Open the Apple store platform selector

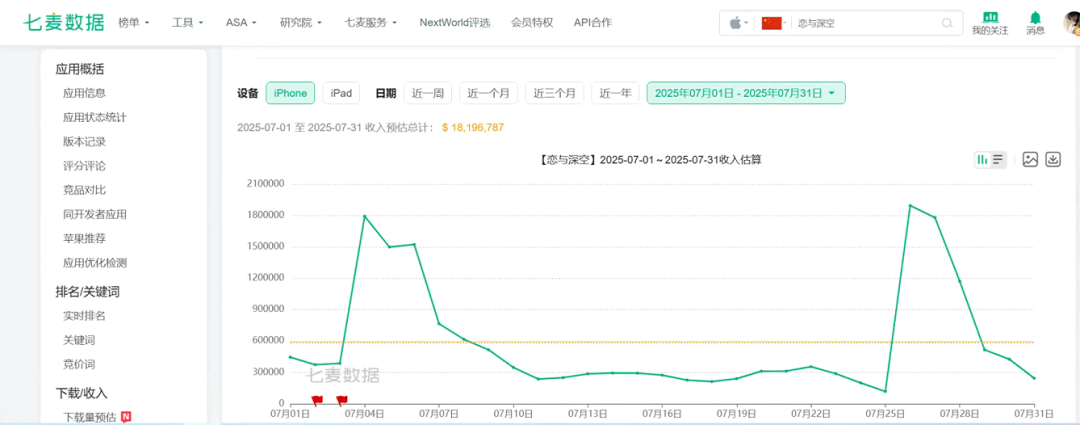pyautogui.click(x=739, y=23)
